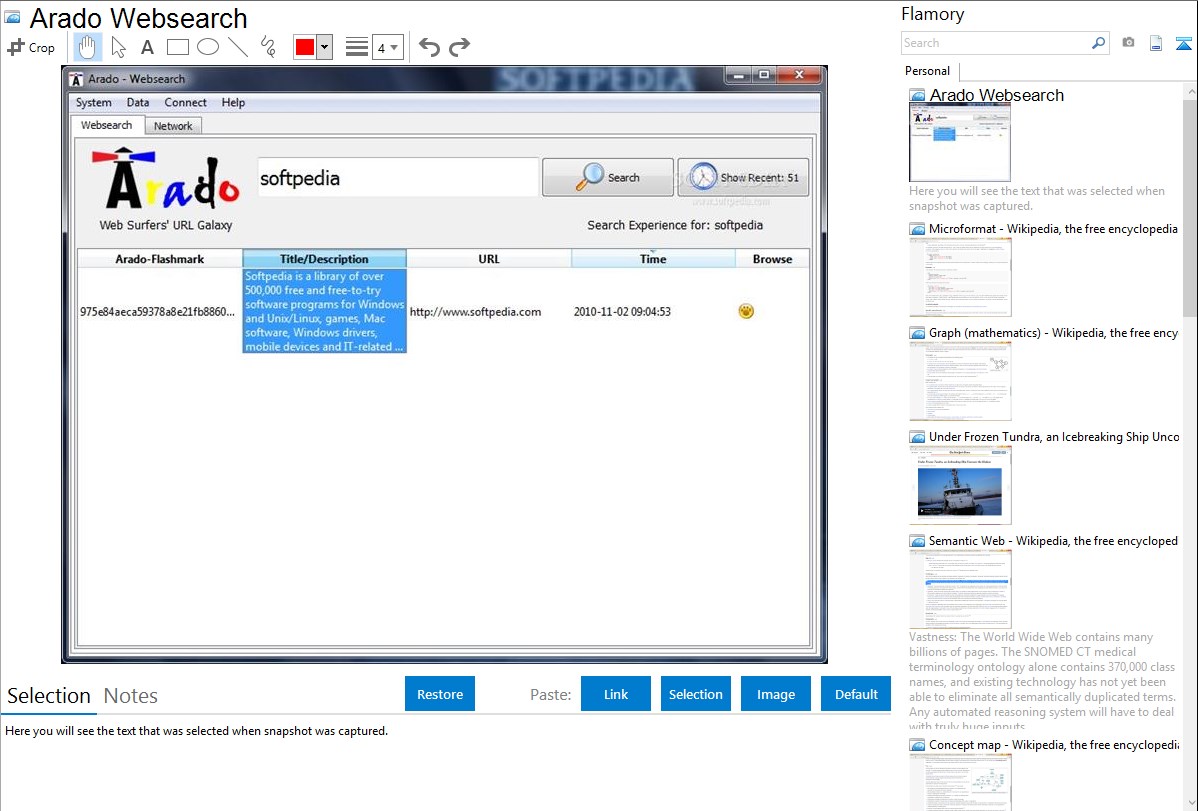Click the softpedia search input field
1198x811 pixels.
click(x=398, y=178)
